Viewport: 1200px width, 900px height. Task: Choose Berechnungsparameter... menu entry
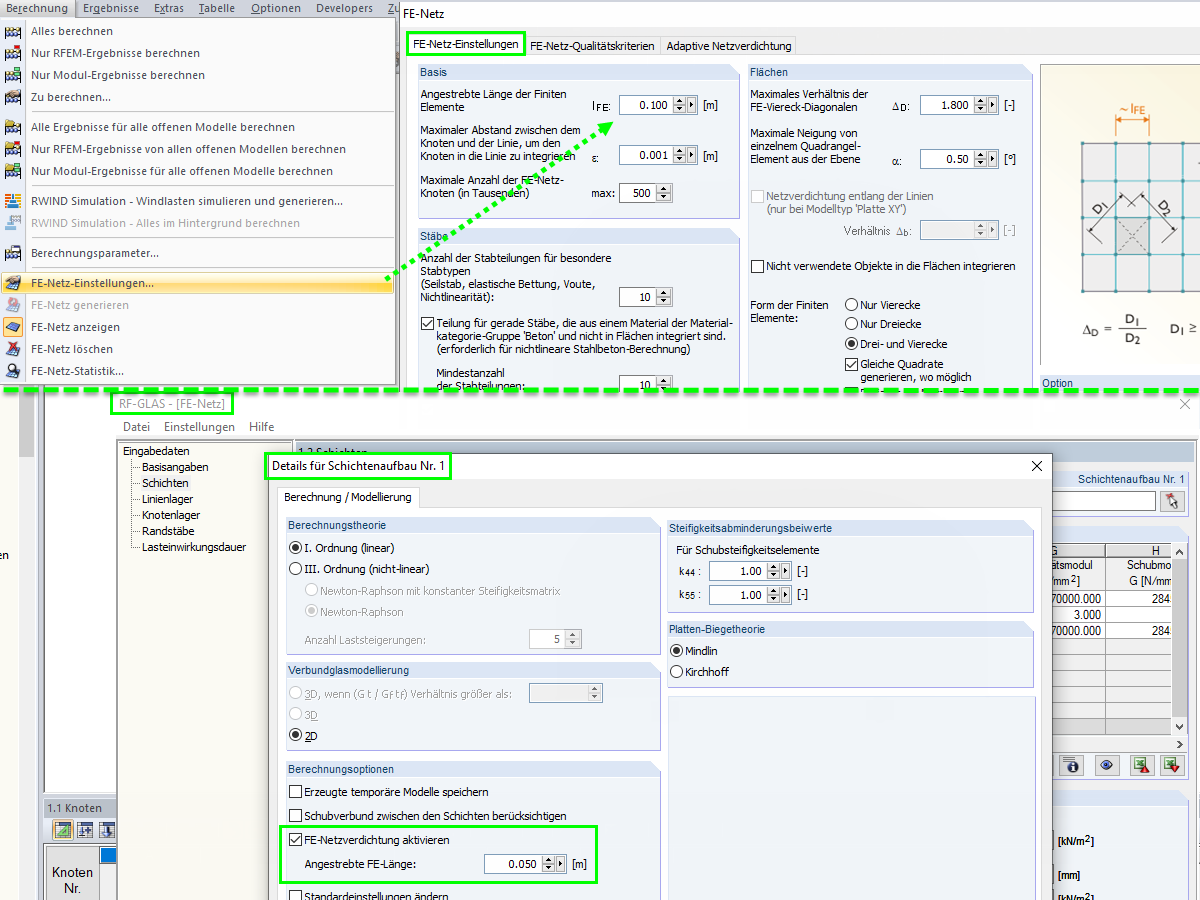pos(198,253)
